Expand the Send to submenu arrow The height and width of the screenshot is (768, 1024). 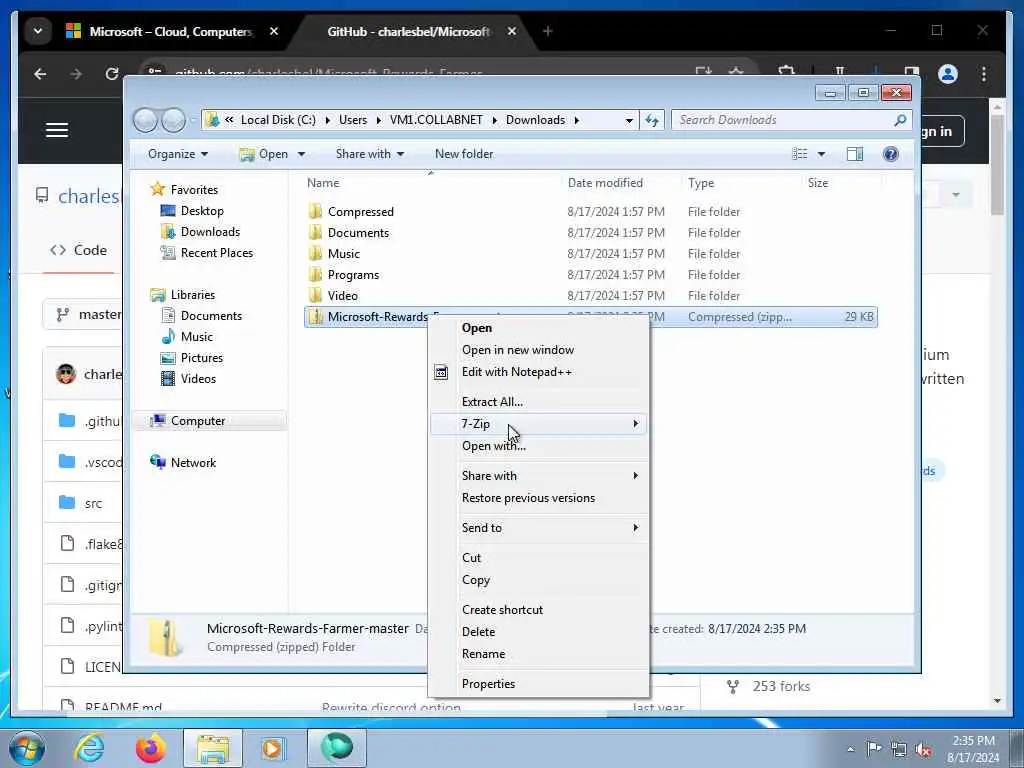click(635, 528)
